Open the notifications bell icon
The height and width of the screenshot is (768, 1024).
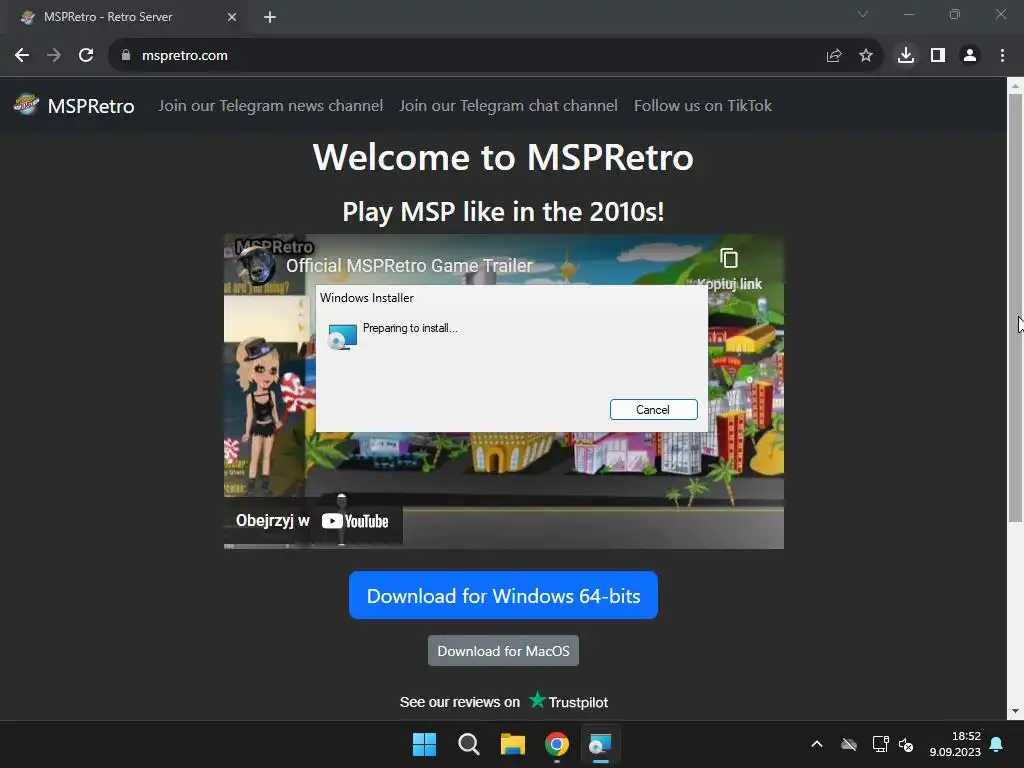click(997, 744)
